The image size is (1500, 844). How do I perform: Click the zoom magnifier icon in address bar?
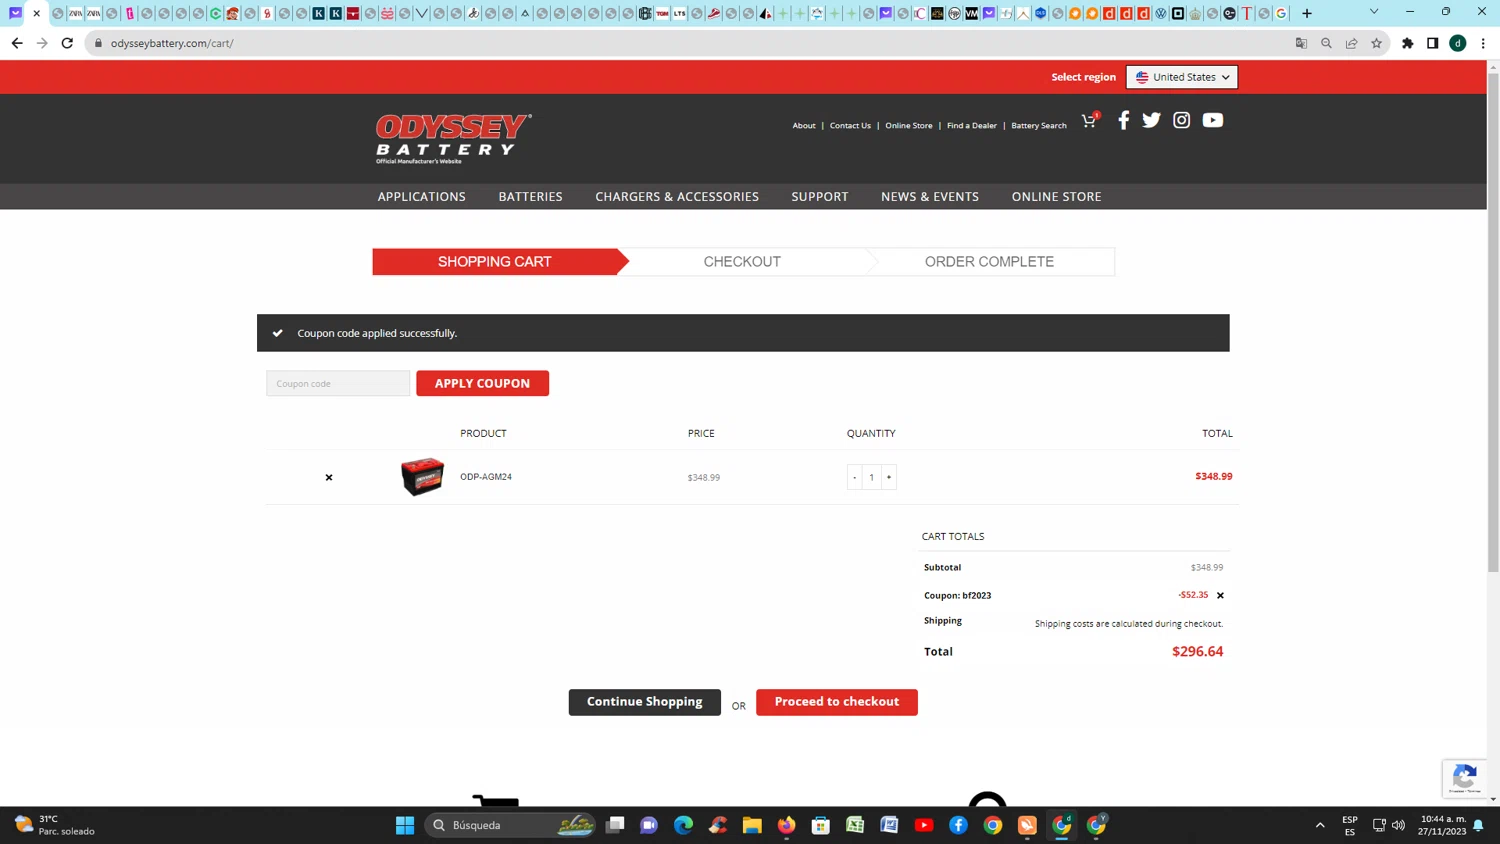click(x=1326, y=43)
